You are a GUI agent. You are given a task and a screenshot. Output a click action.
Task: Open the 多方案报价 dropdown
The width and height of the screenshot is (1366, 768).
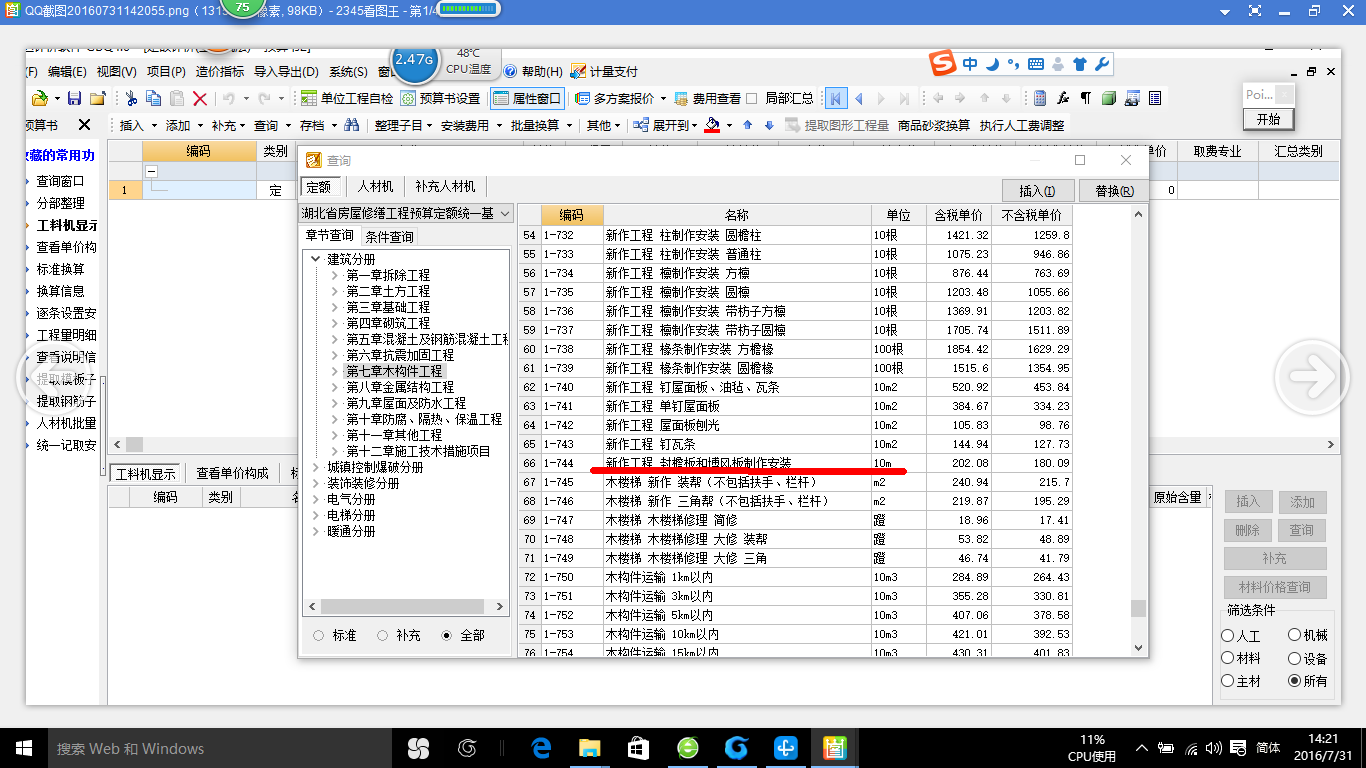click(x=620, y=98)
